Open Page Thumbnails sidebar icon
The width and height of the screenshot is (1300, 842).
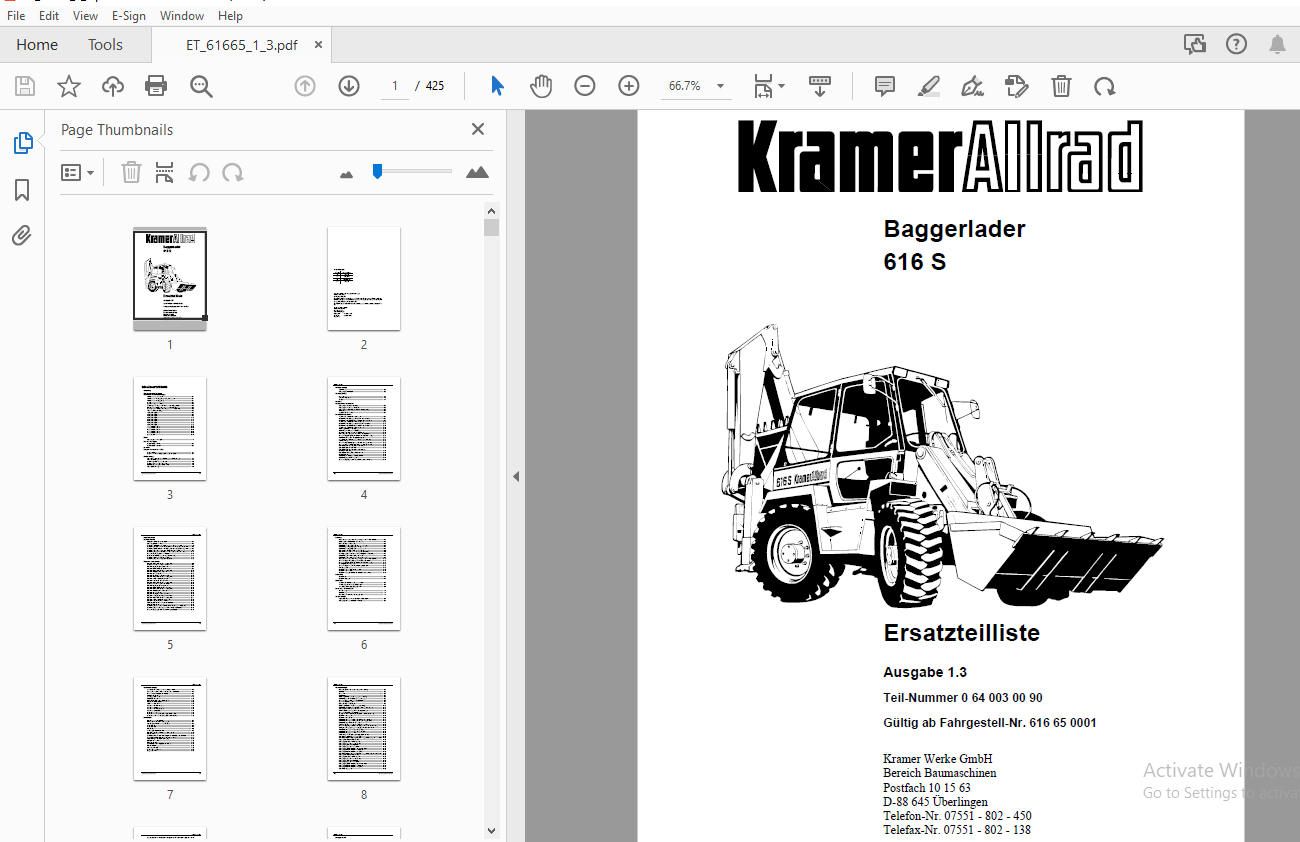[22, 143]
